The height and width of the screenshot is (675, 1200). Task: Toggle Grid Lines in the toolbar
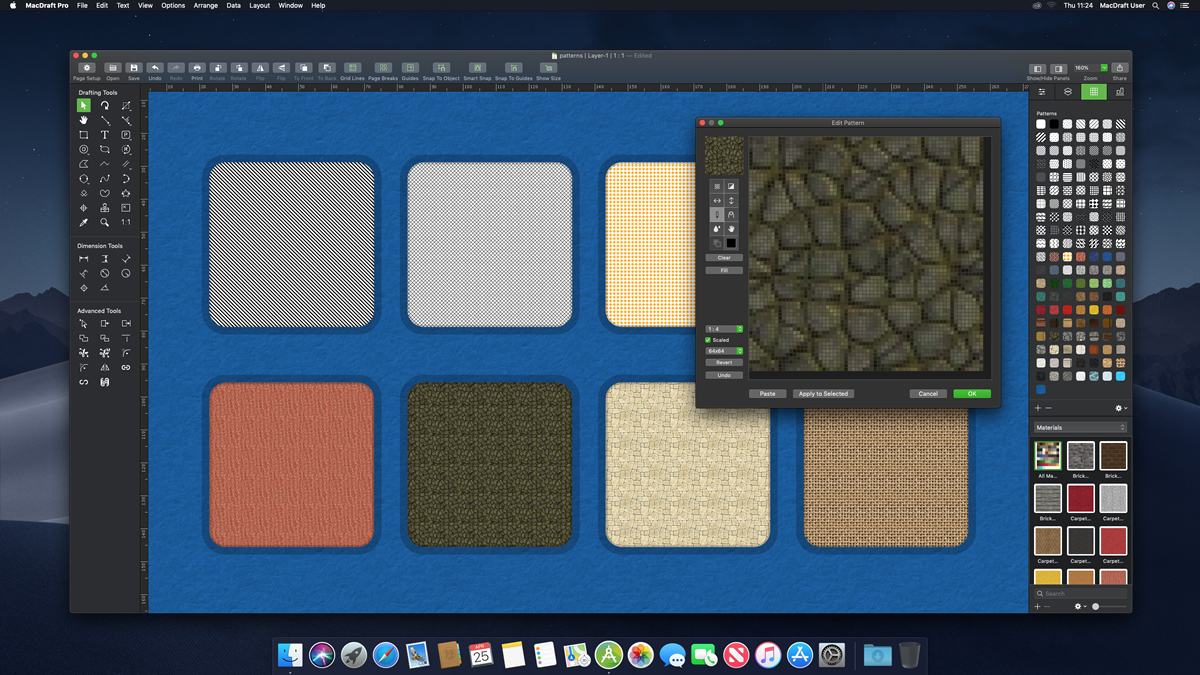[x=352, y=68]
